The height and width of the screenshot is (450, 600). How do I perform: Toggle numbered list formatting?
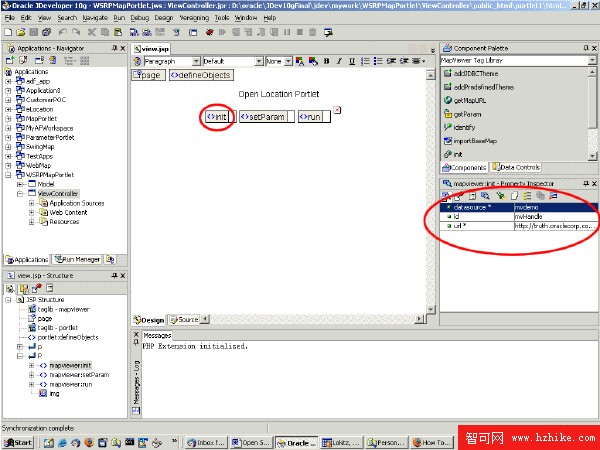pos(365,61)
